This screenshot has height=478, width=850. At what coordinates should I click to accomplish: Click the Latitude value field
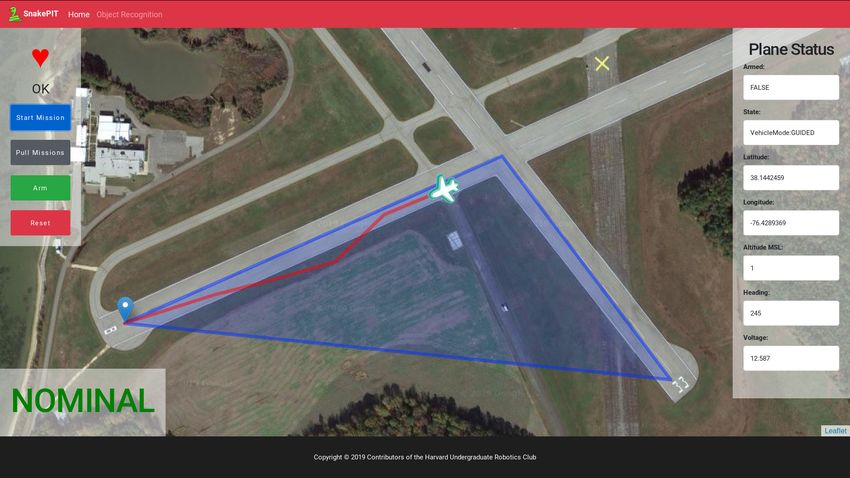click(x=791, y=177)
